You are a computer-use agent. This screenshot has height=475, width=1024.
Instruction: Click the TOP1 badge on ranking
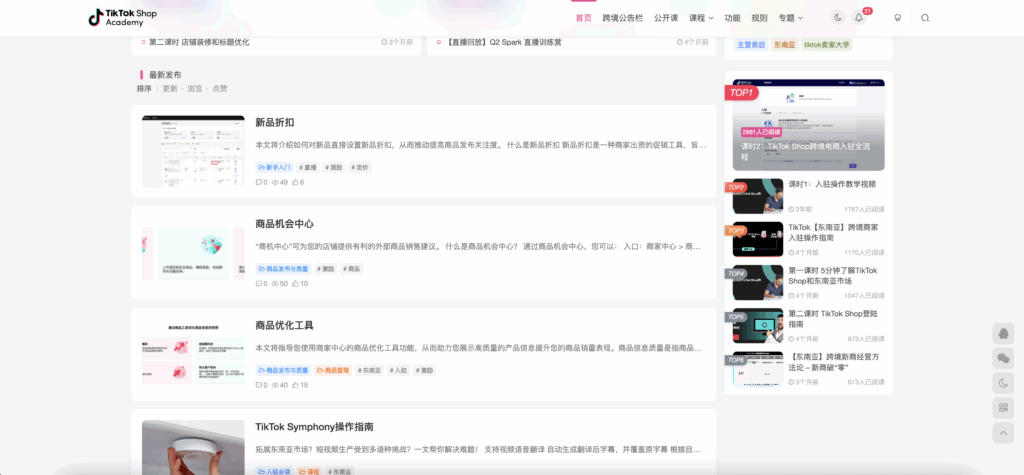click(741, 93)
